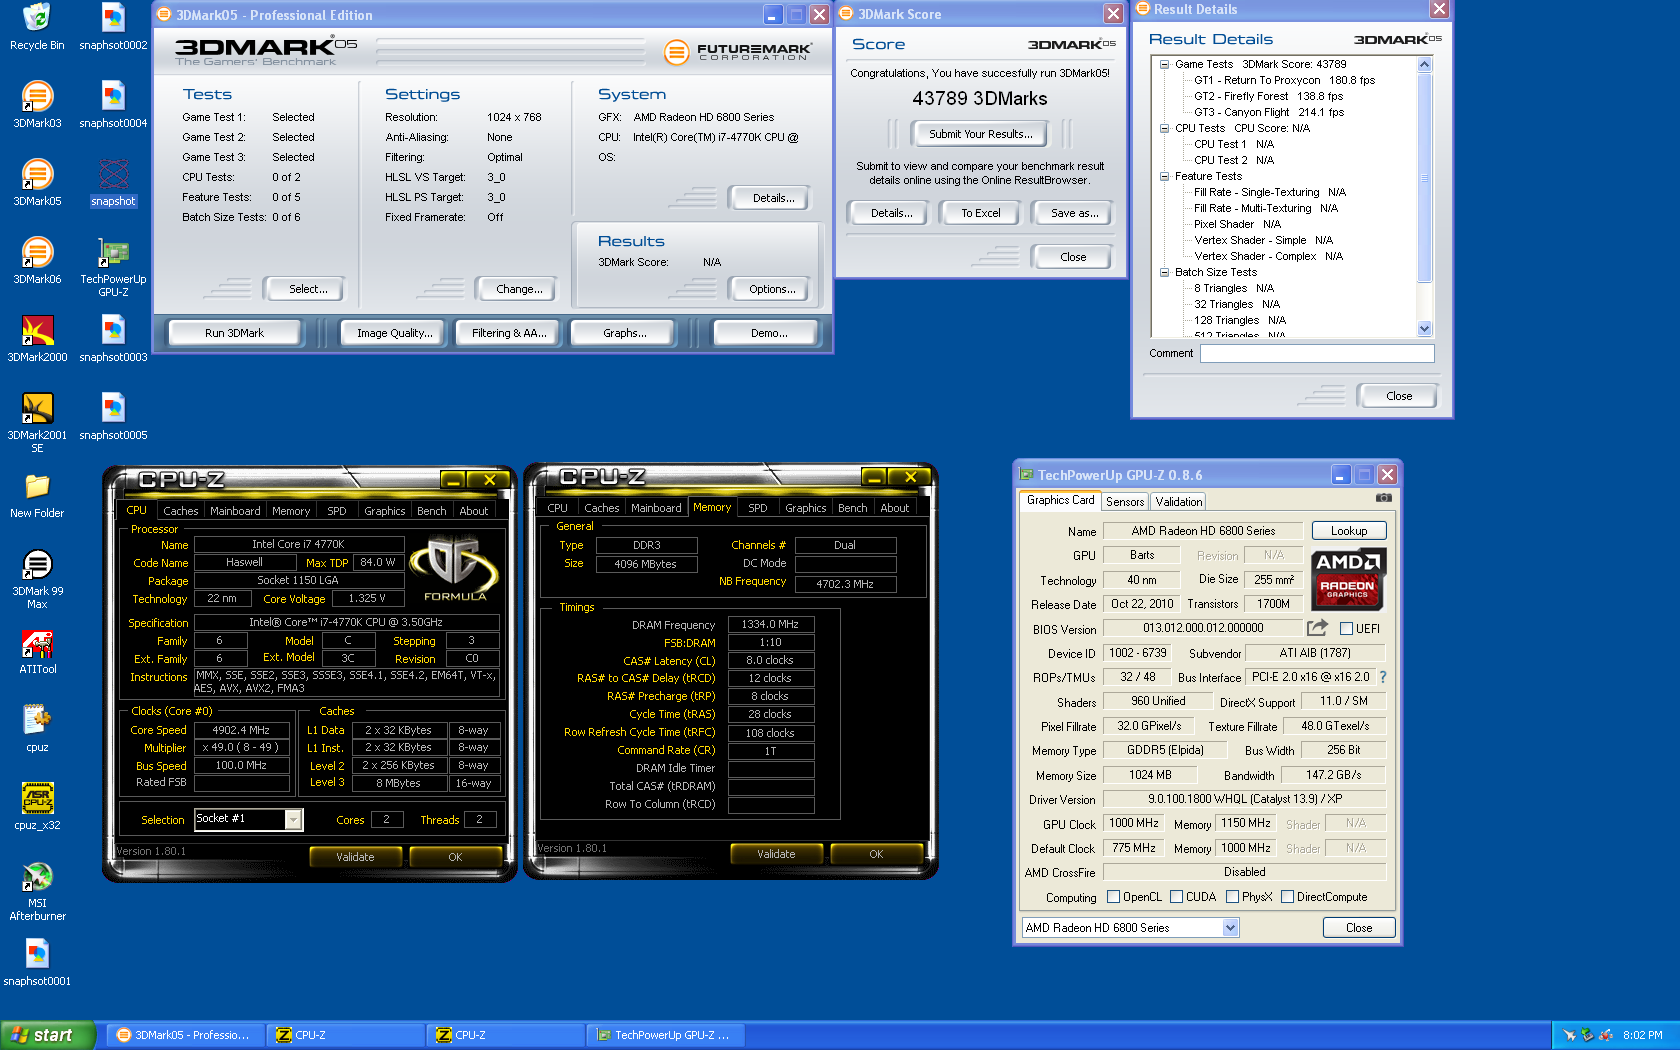Viewport: 1680px width, 1050px height.
Task: Click the Bus Interface question mark icon
Action: pos(1383,677)
